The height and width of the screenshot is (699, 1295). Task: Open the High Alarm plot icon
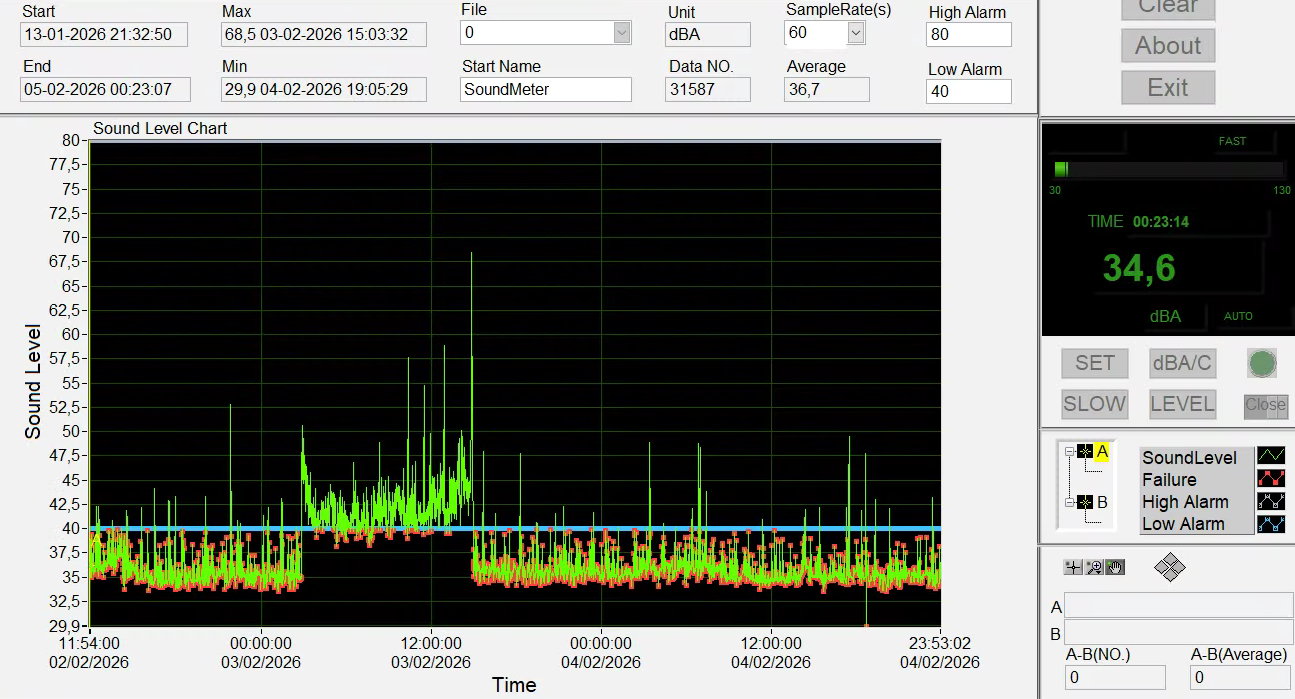tap(1271, 502)
